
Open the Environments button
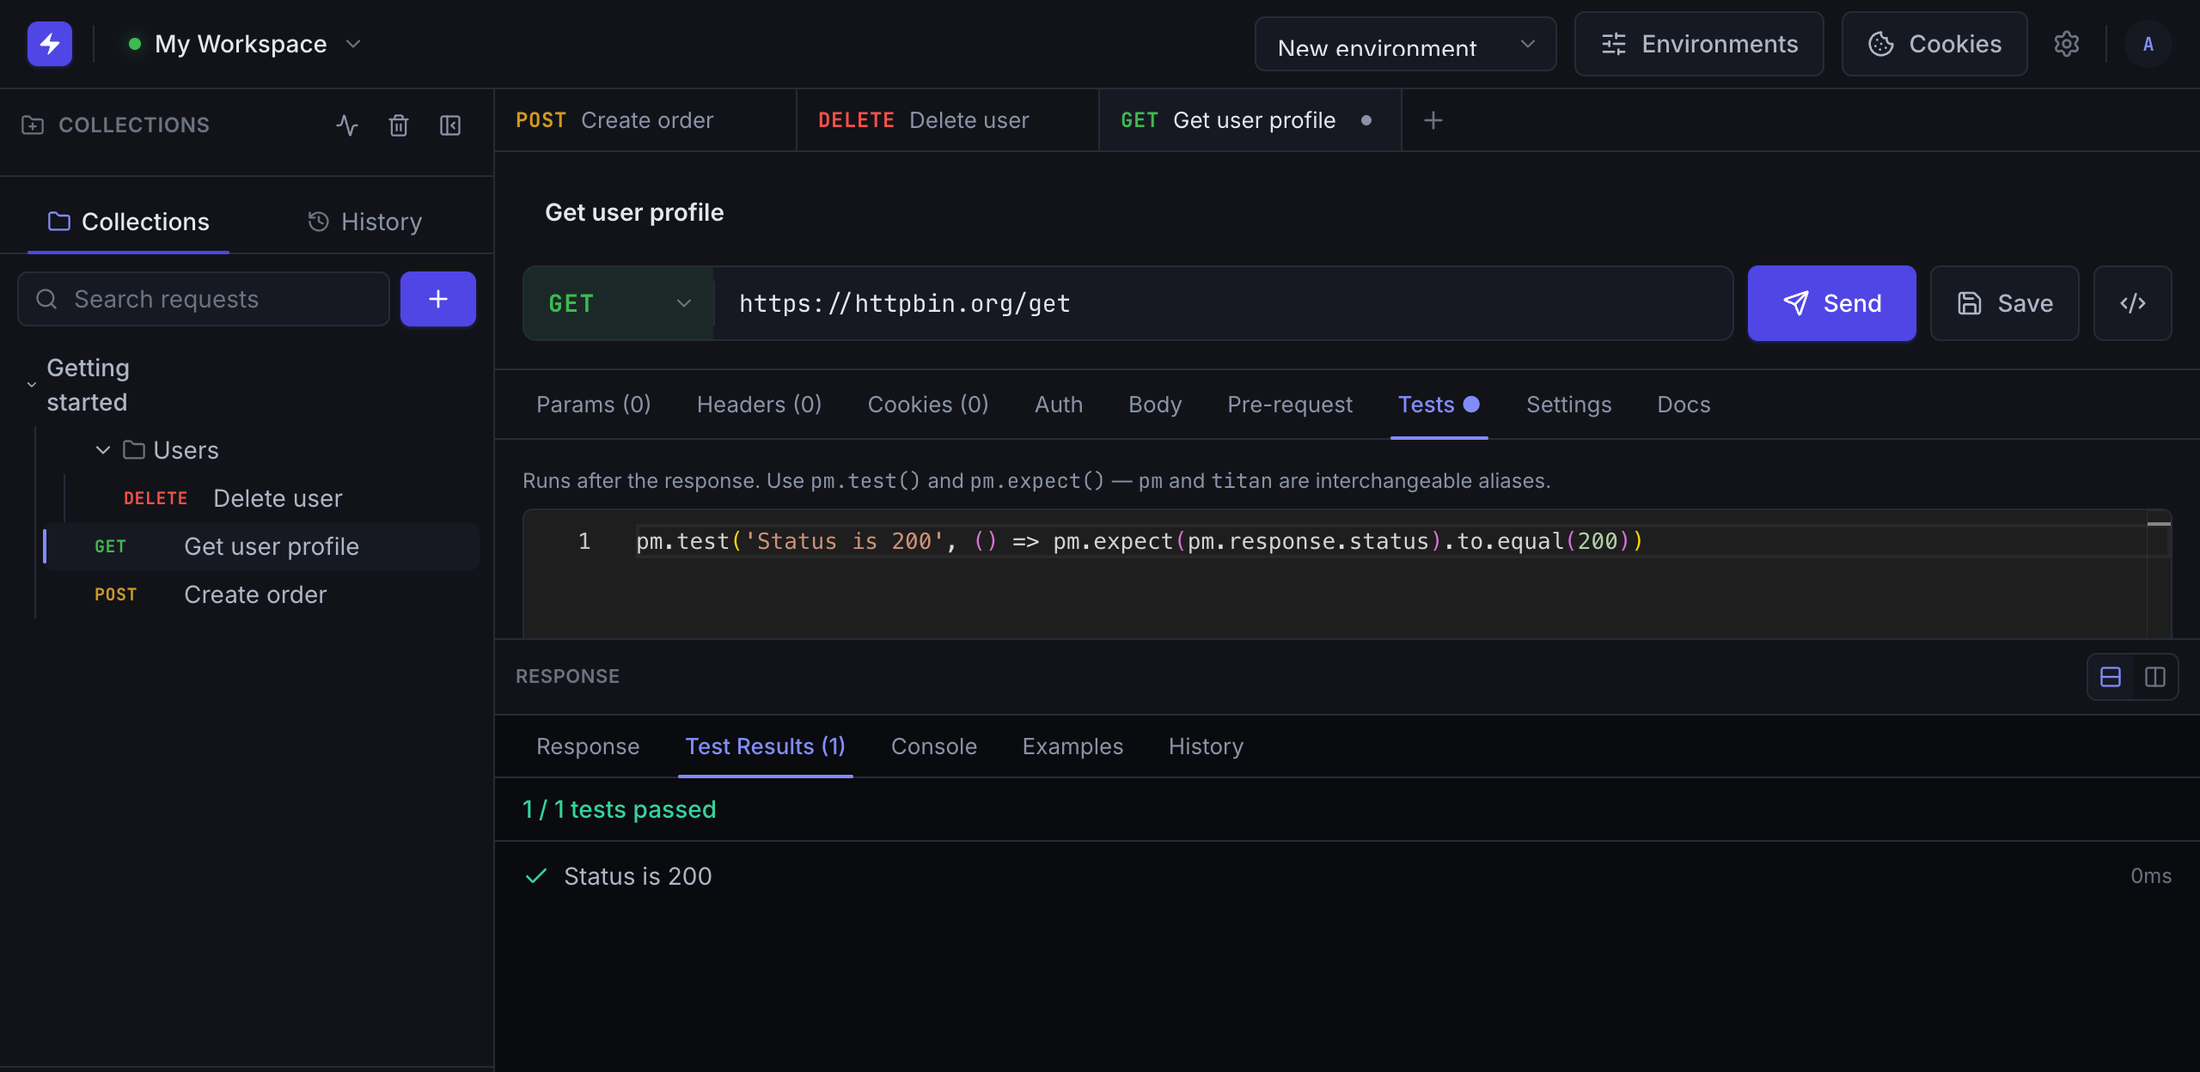(x=1699, y=44)
